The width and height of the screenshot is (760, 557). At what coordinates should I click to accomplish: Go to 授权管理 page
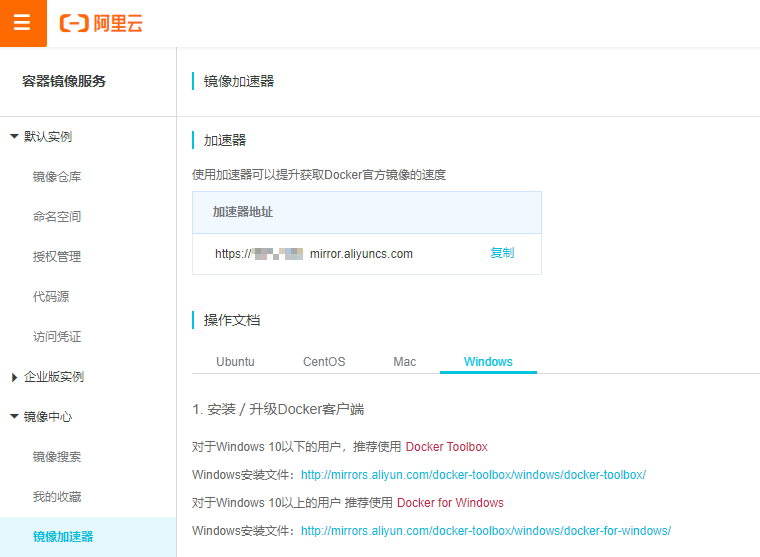coord(57,257)
